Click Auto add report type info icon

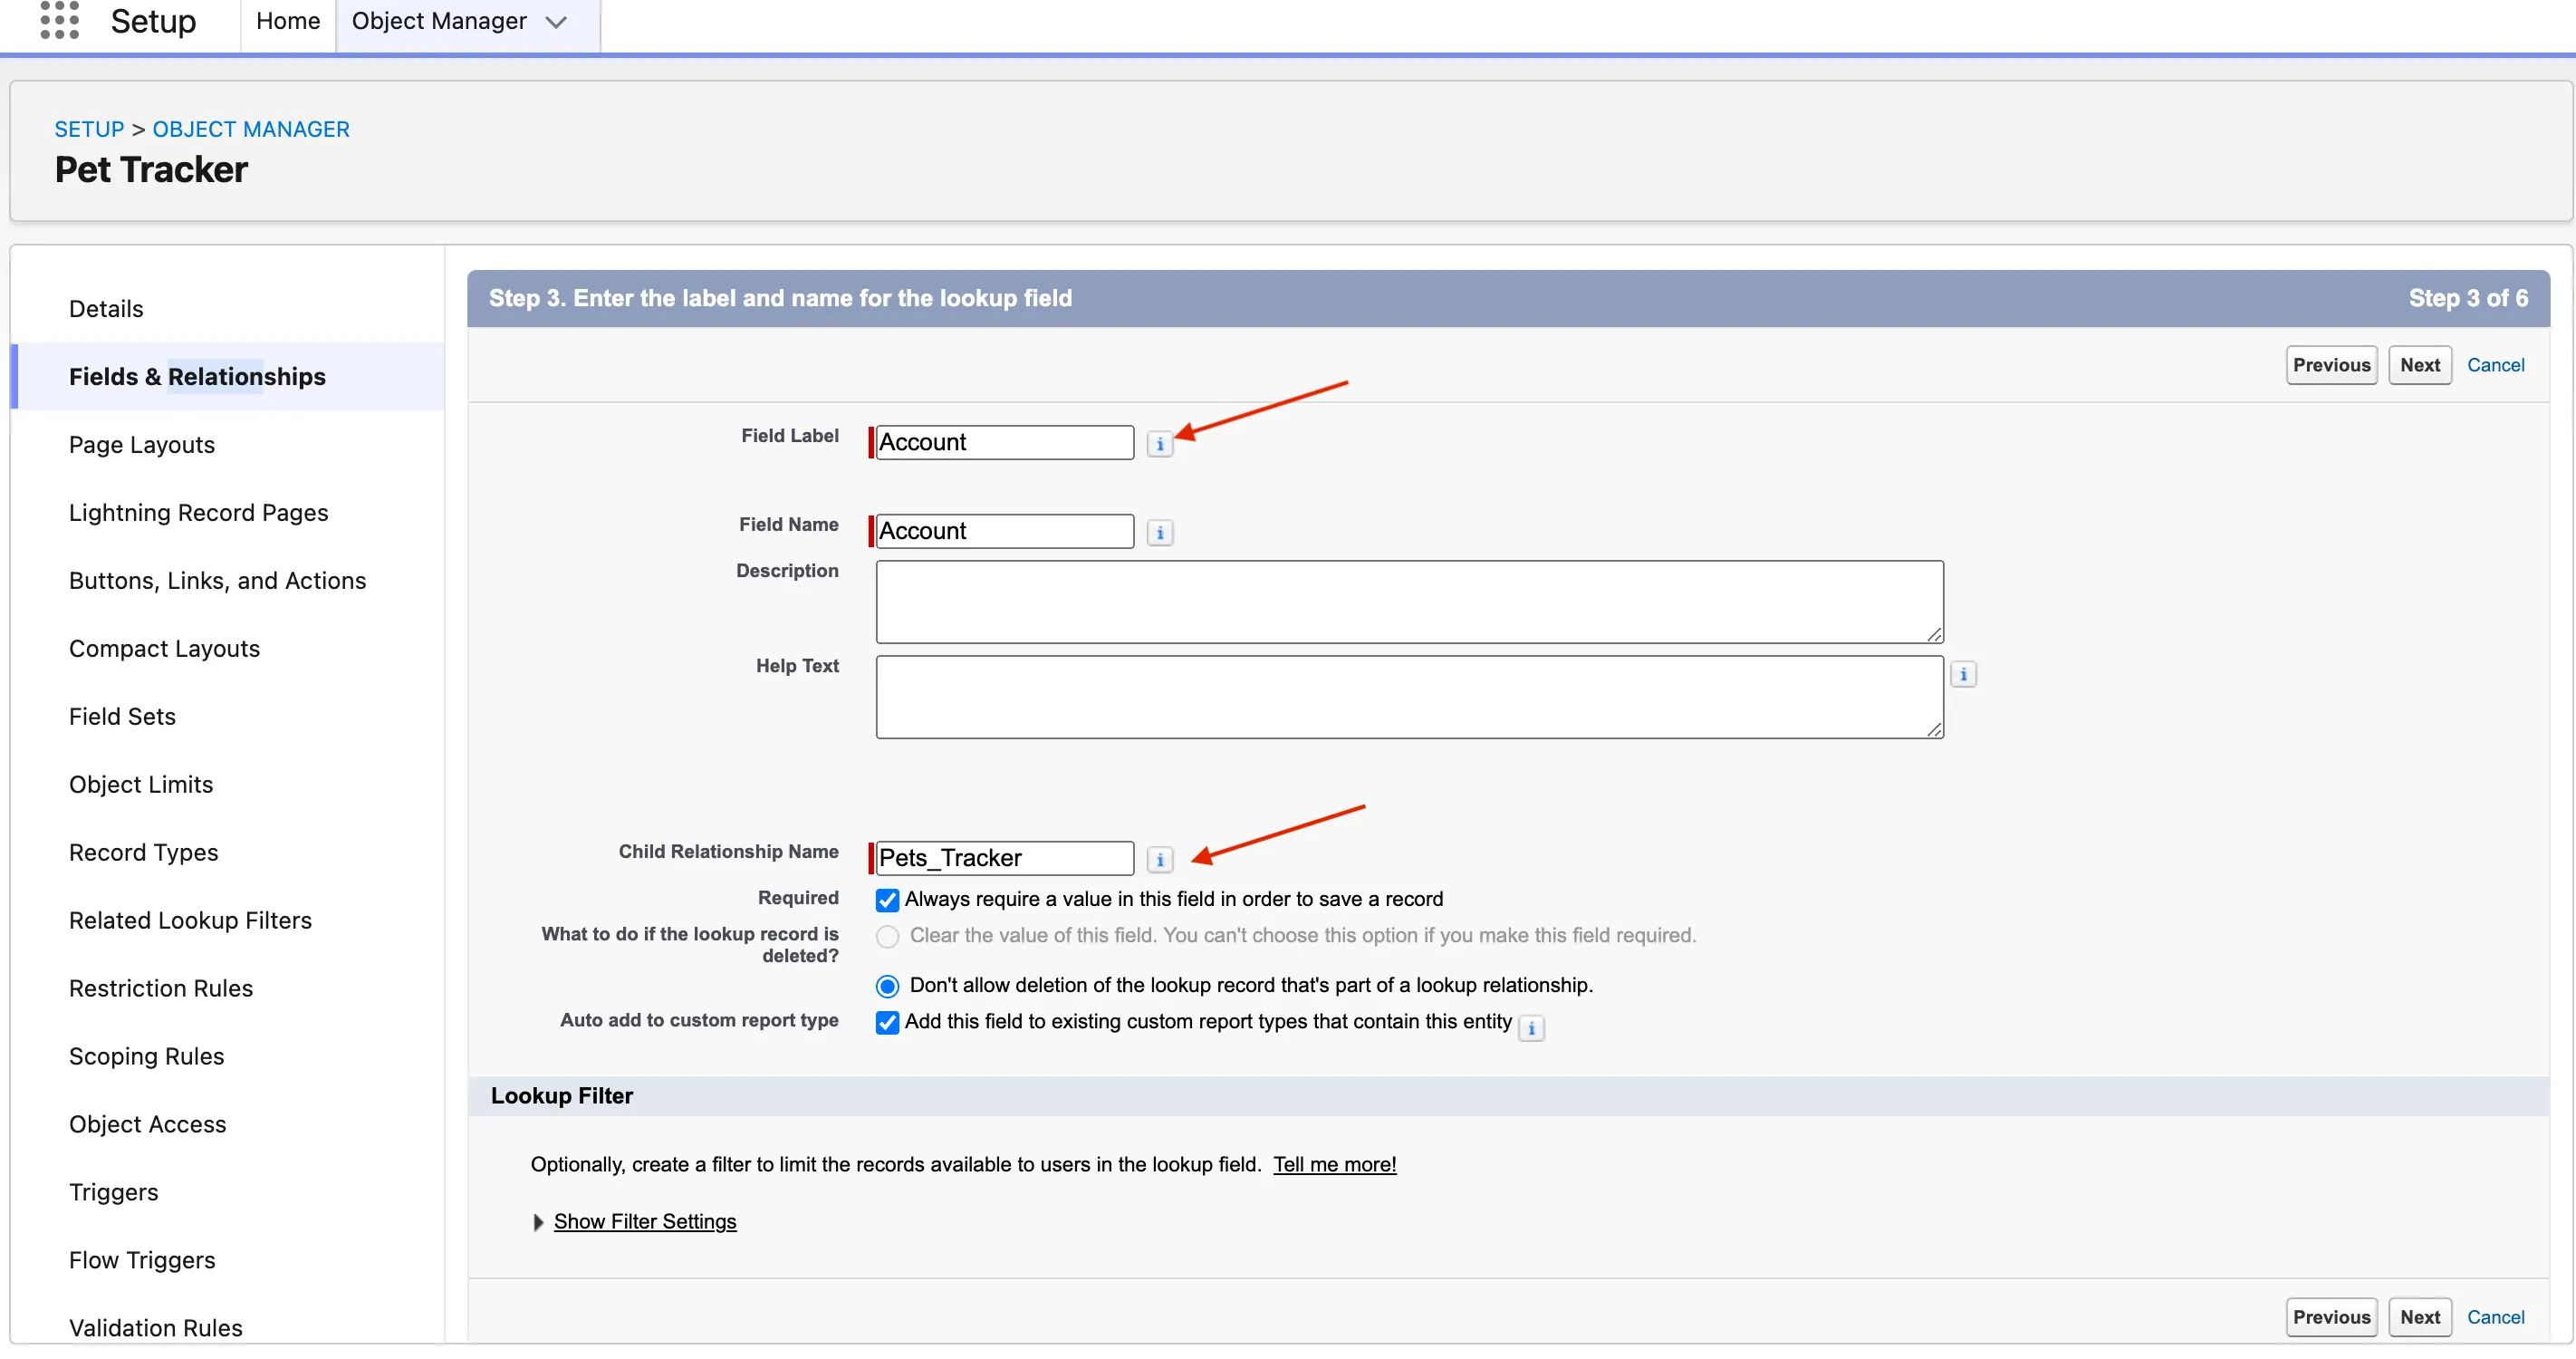[x=1530, y=1027]
